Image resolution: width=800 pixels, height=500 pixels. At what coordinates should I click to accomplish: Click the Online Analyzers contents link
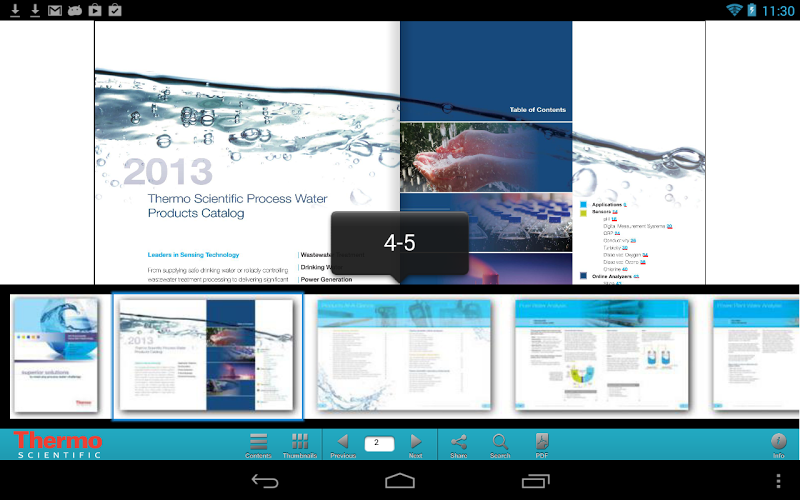pyautogui.click(x=615, y=276)
